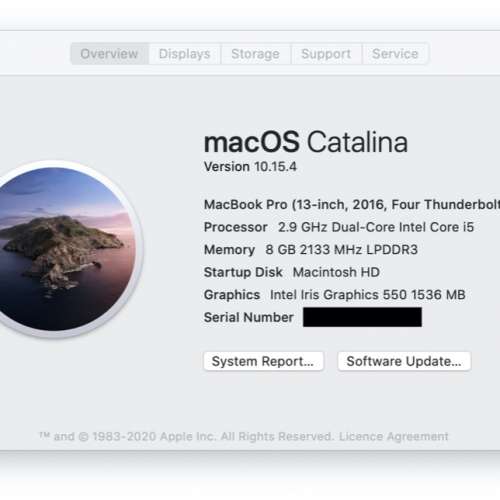This screenshot has height=500, width=500.
Task: Open the Storage tab
Action: tap(255, 54)
